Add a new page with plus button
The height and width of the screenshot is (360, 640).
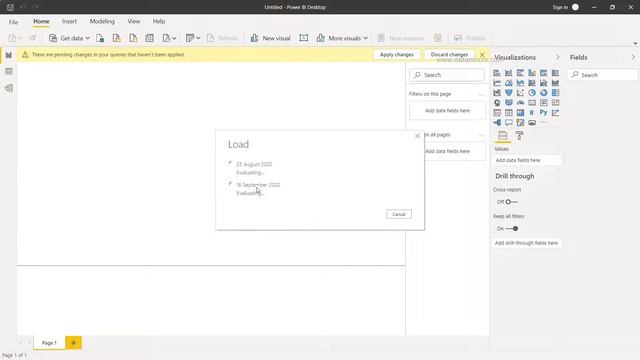coord(73,343)
